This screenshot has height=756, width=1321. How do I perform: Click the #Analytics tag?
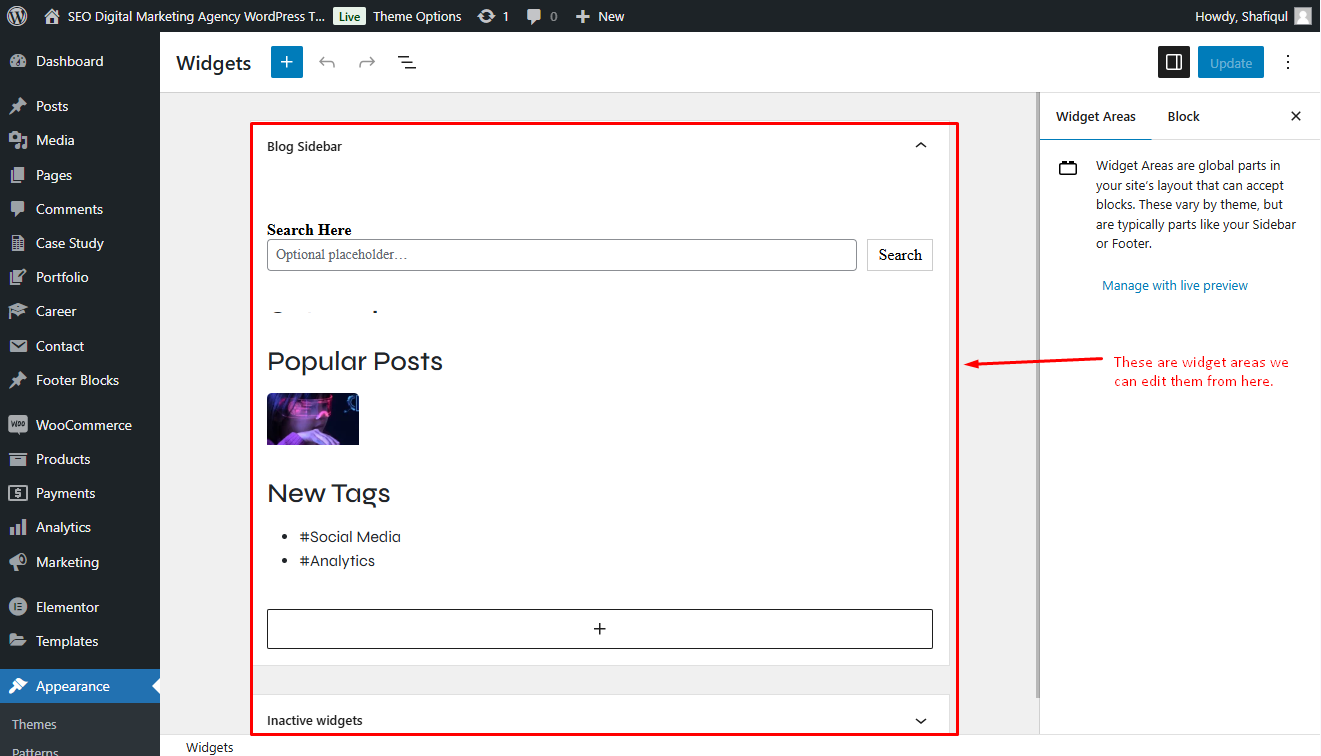337,561
